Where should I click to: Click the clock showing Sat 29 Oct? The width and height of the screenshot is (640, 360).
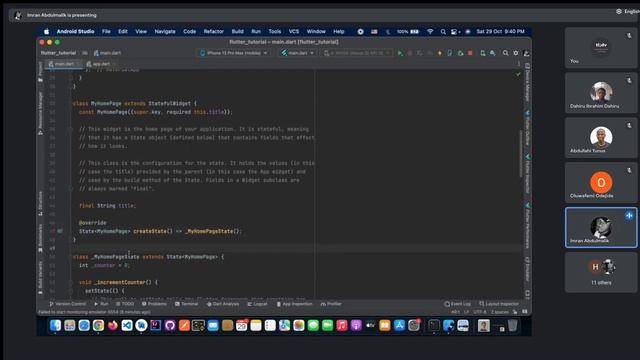pos(500,31)
